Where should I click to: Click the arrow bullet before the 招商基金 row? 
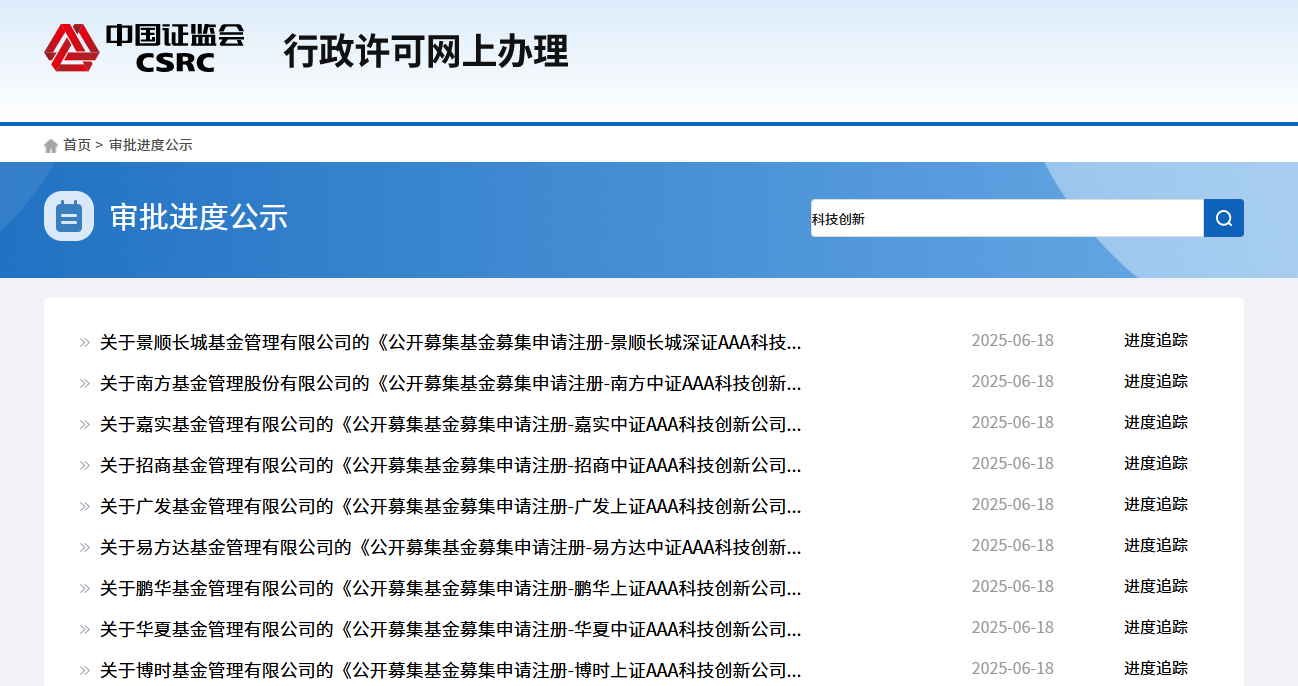[x=85, y=466]
